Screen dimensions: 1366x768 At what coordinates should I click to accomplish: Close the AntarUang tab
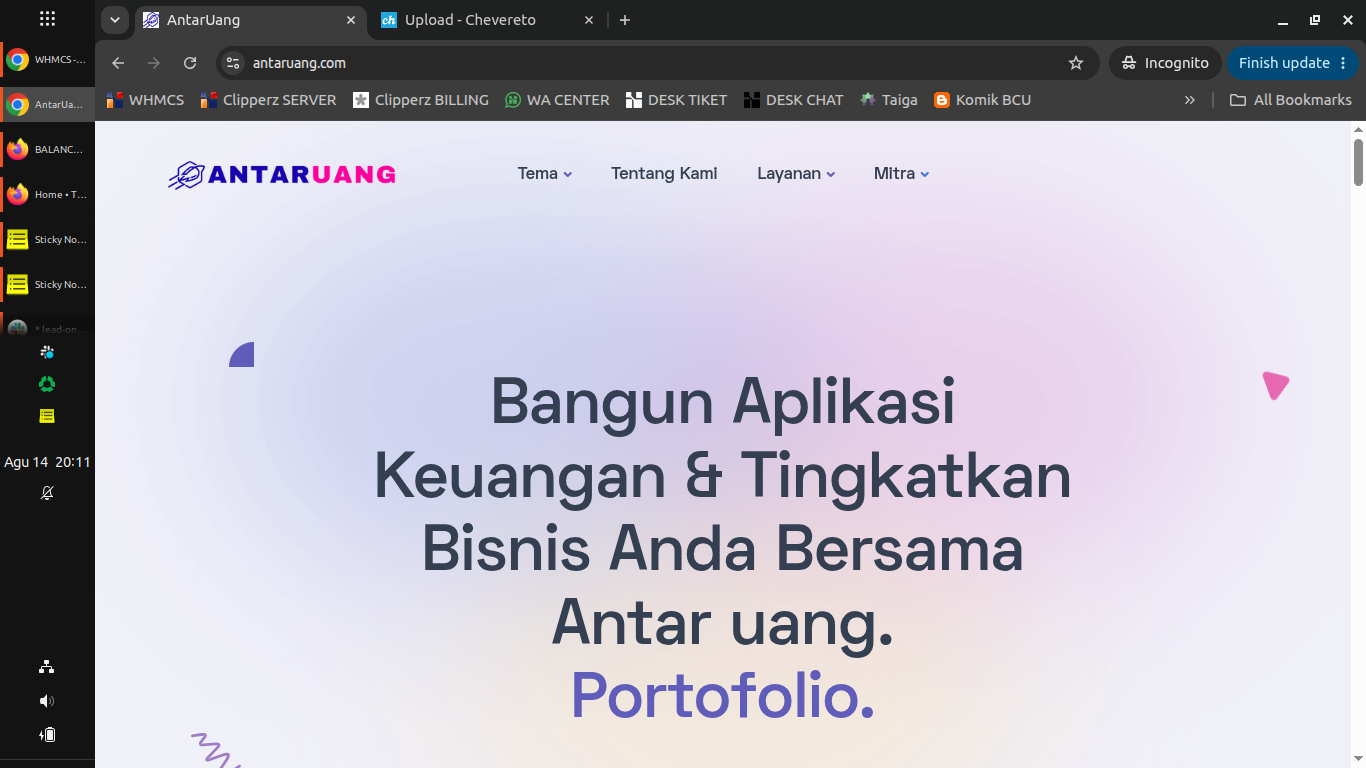[351, 20]
